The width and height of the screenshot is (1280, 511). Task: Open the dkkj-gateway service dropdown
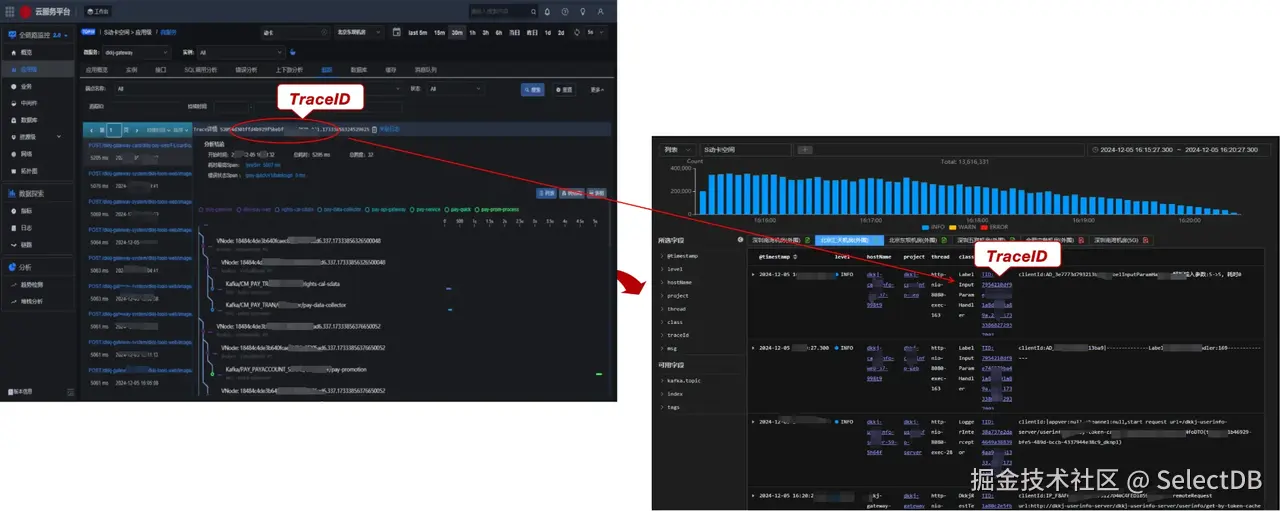pyautogui.click(x=137, y=52)
